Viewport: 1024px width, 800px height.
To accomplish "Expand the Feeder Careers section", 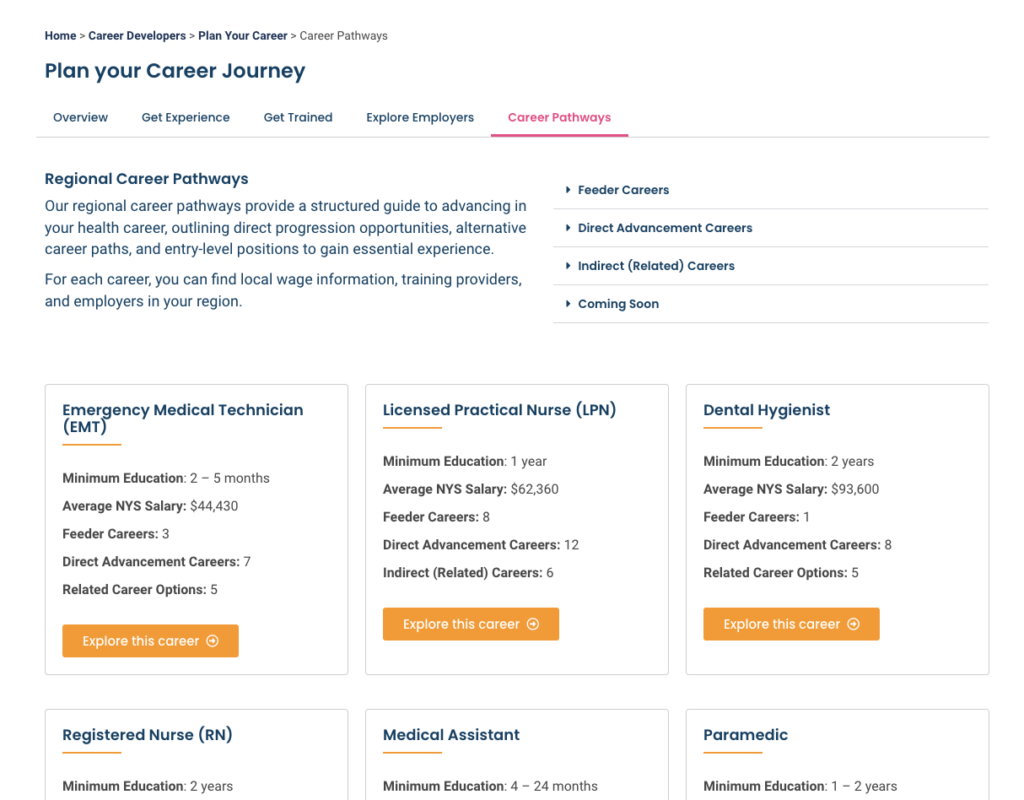I will point(623,190).
